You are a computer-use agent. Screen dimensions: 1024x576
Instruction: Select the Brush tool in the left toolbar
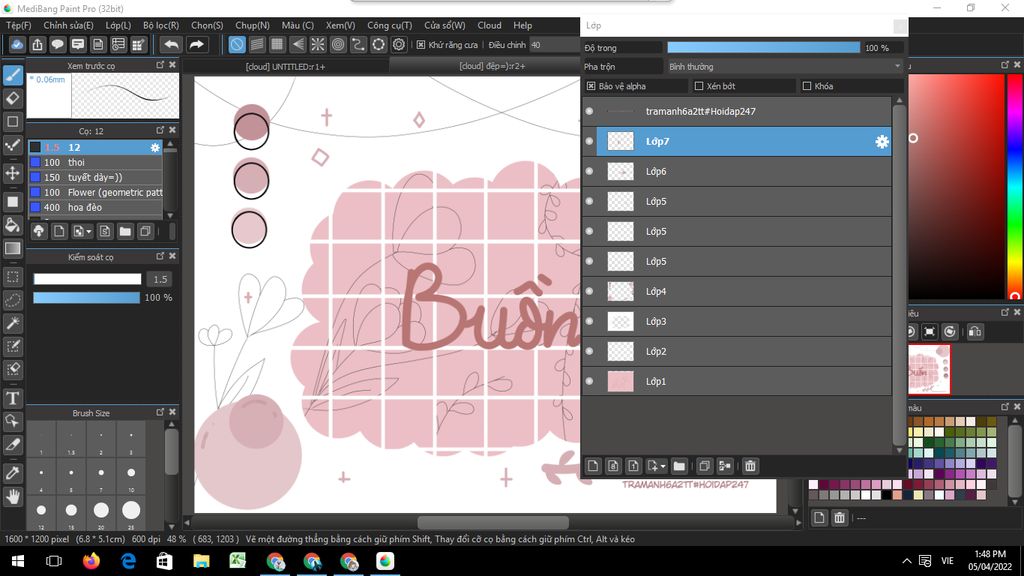13,75
